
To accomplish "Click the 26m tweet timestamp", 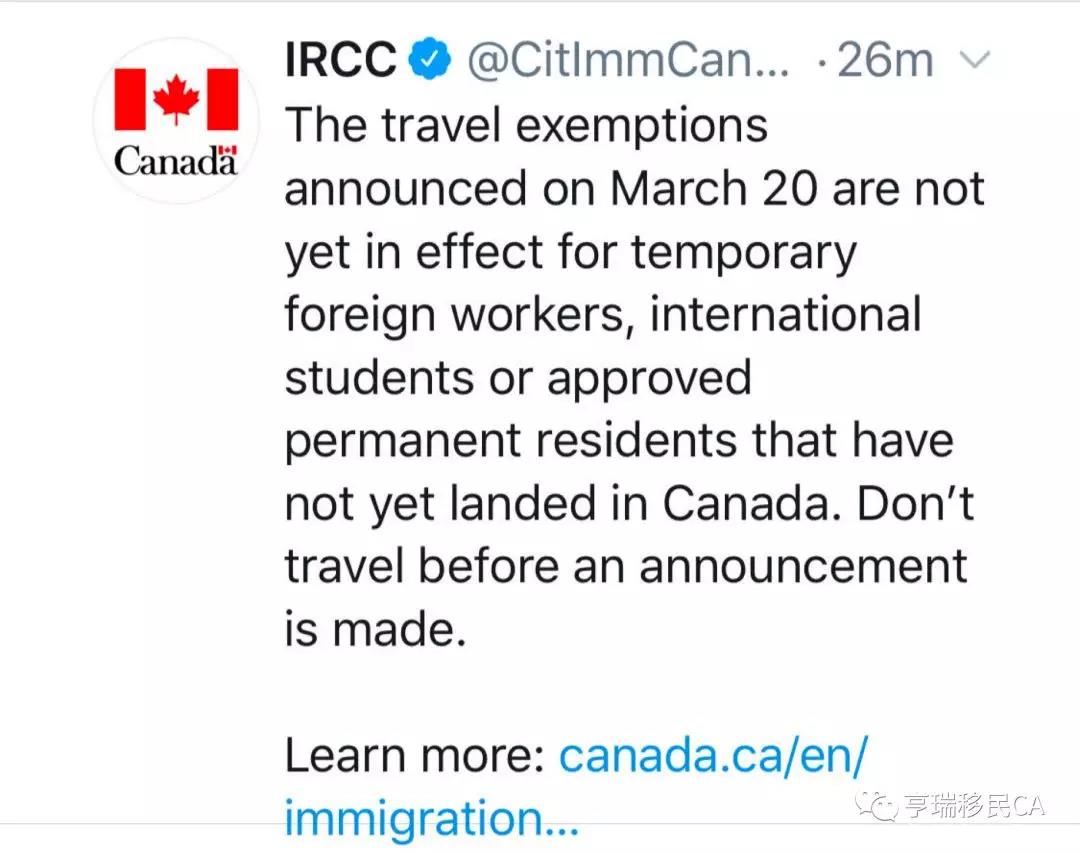I will pyautogui.click(x=885, y=60).
